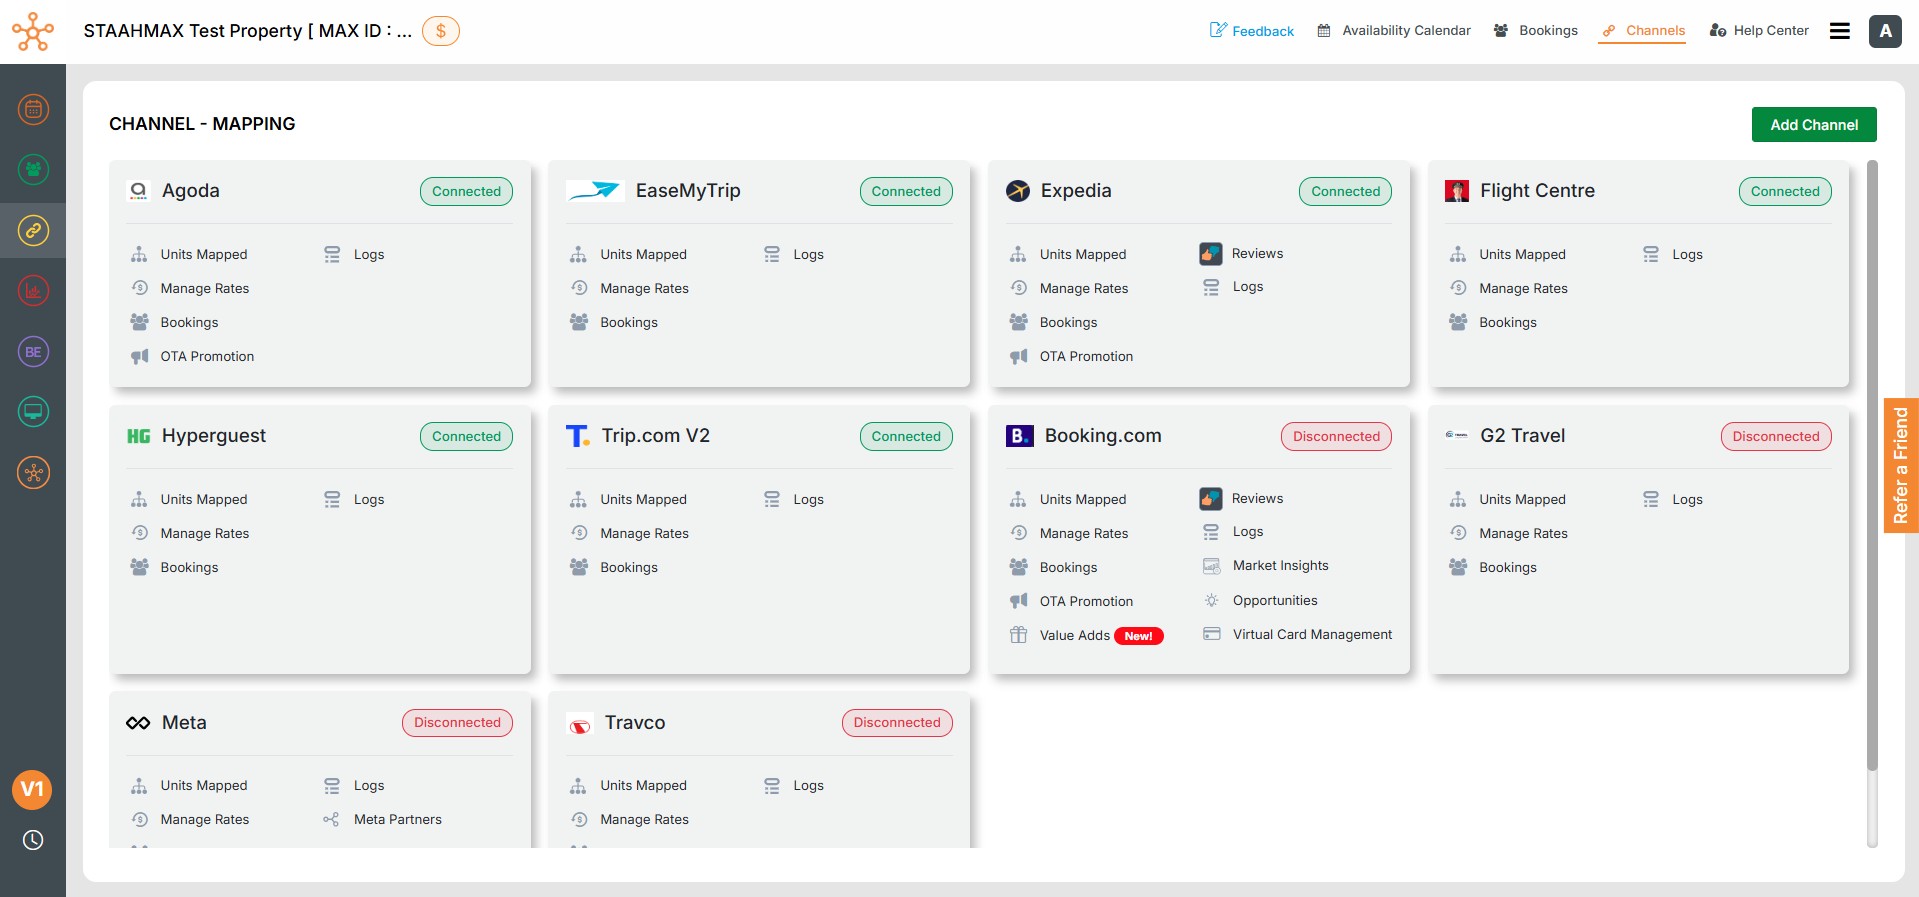Click Booking.com's Disconnected status badge

pos(1336,436)
